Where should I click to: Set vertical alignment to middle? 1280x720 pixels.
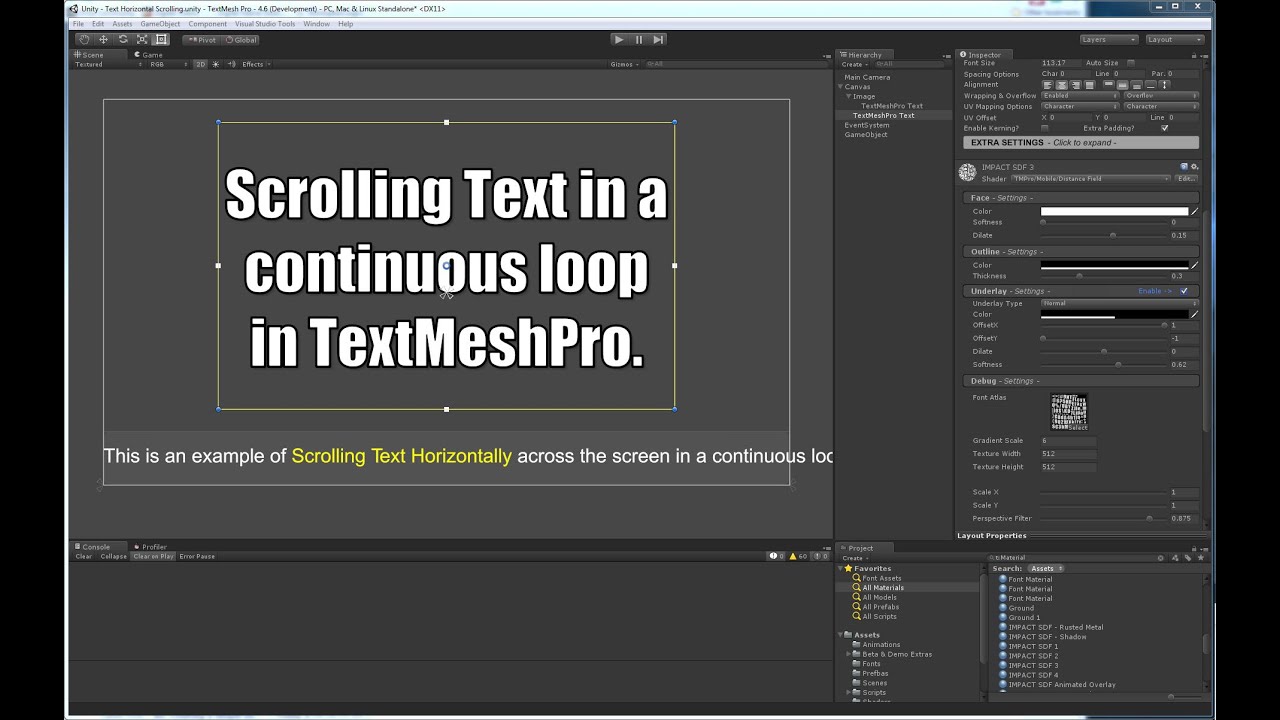pos(1123,85)
